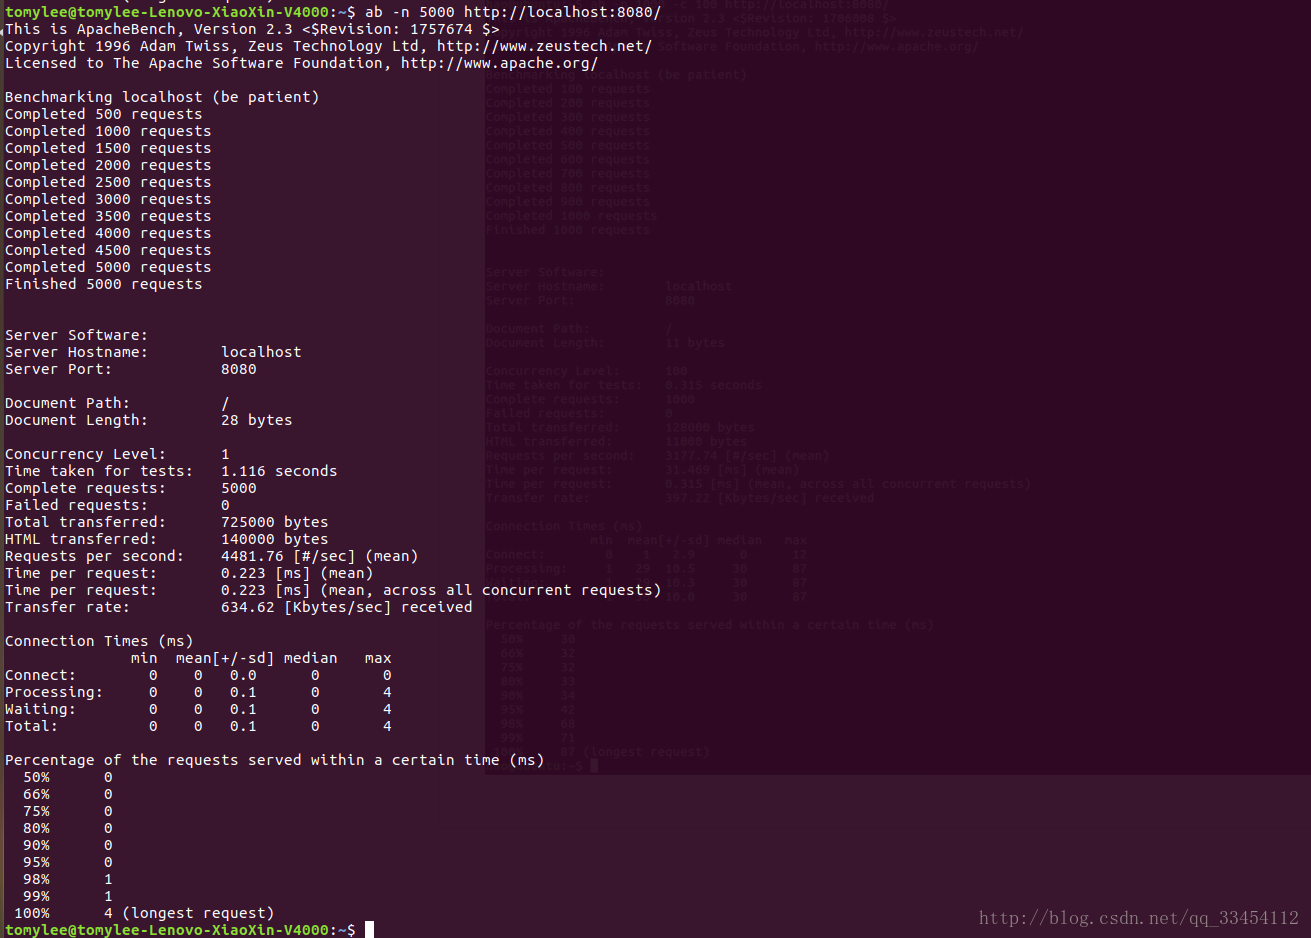Click the '95%' percentile row
The width and height of the screenshot is (1311, 938).
pyautogui.click(x=67, y=862)
